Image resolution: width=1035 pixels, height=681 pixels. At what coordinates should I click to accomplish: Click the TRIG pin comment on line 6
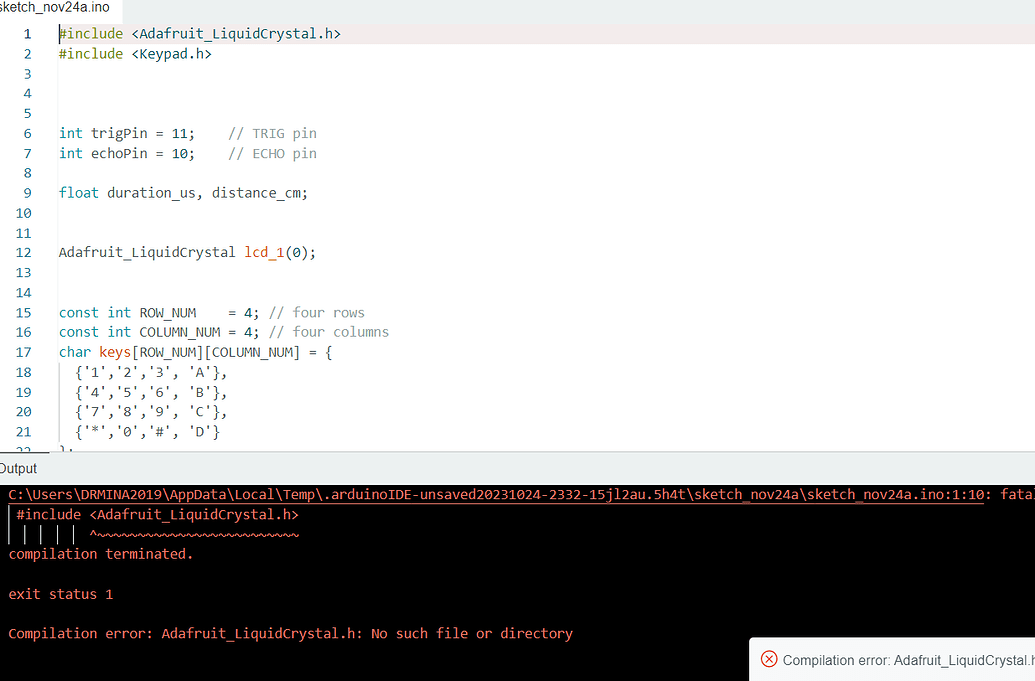pyautogui.click(x=285, y=133)
